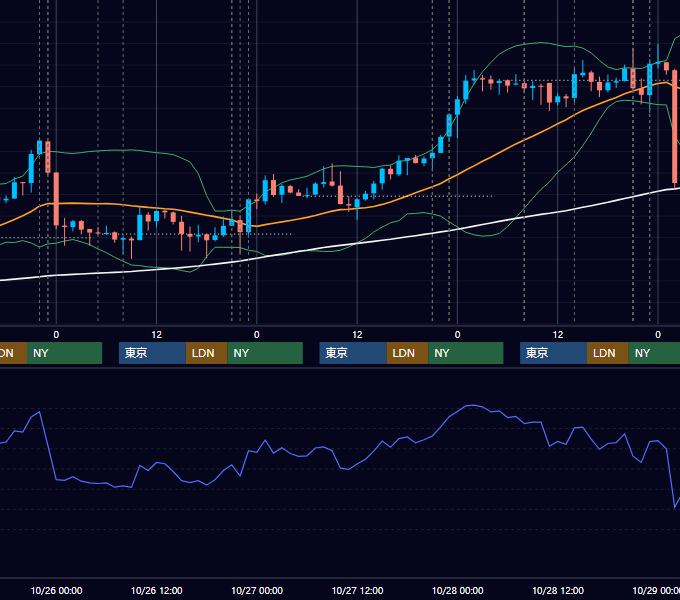Click the NY session block for 10/28
Image resolution: width=680 pixels, height=600 pixels.
654,353
